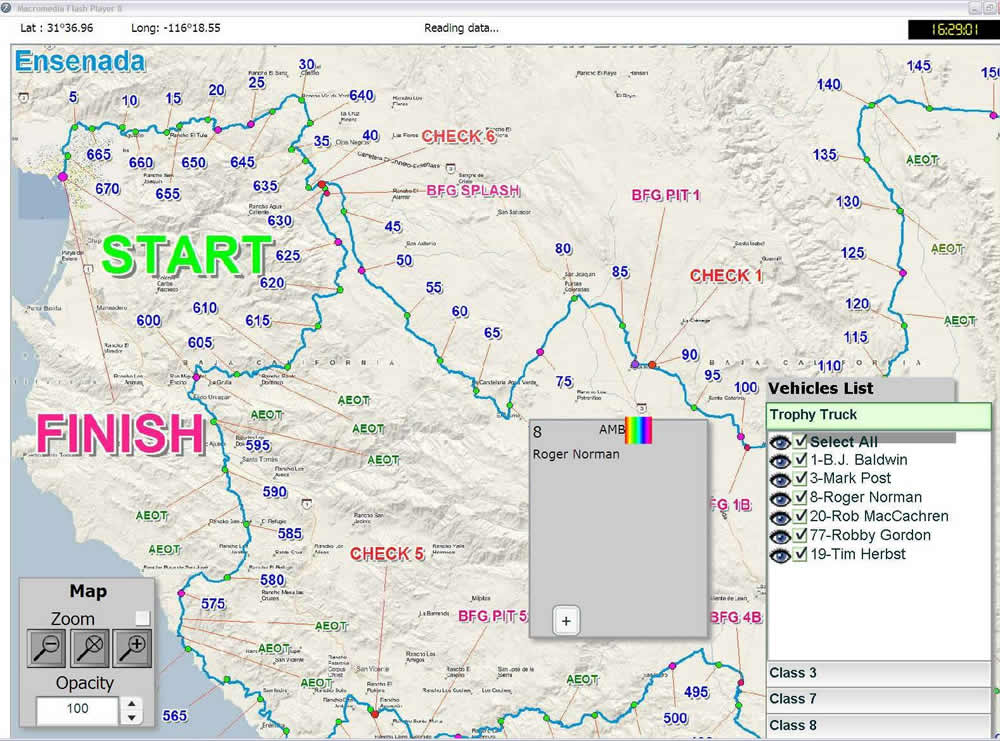Expand the Class 8 vehicle section
1000x741 pixels.
(x=879, y=726)
